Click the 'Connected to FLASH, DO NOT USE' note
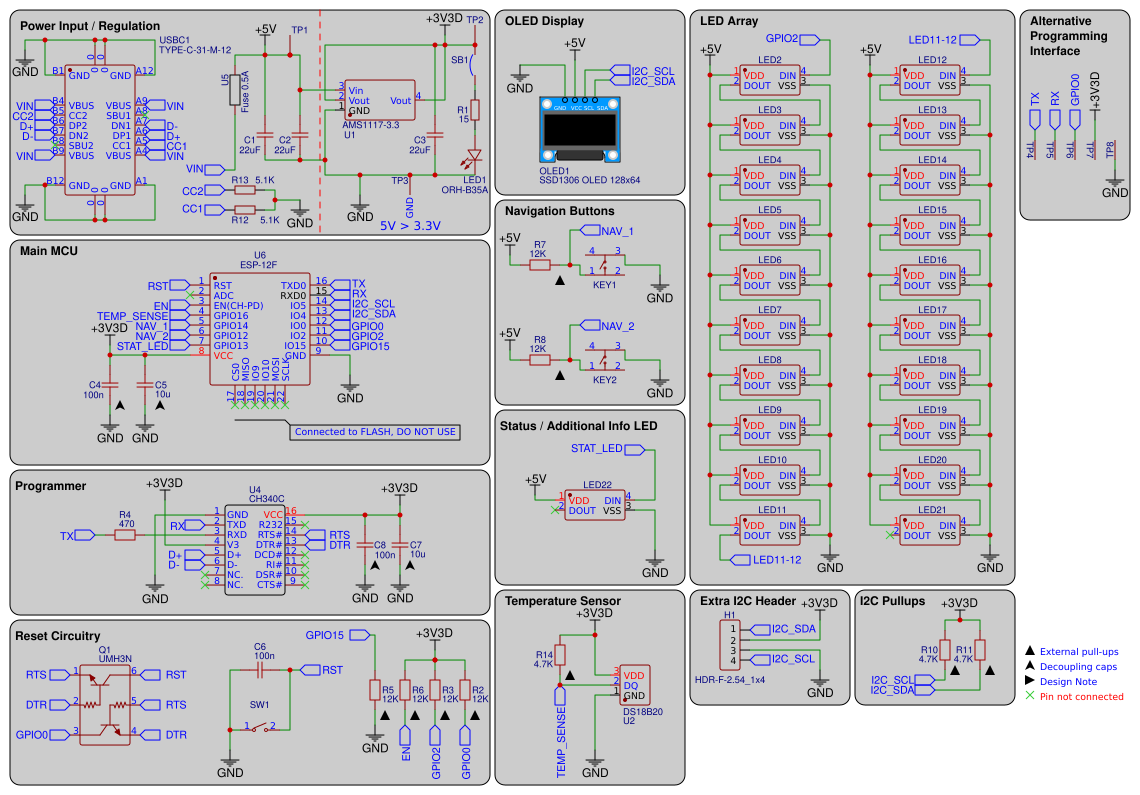1140x795 pixels. pyautogui.click(x=375, y=432)
